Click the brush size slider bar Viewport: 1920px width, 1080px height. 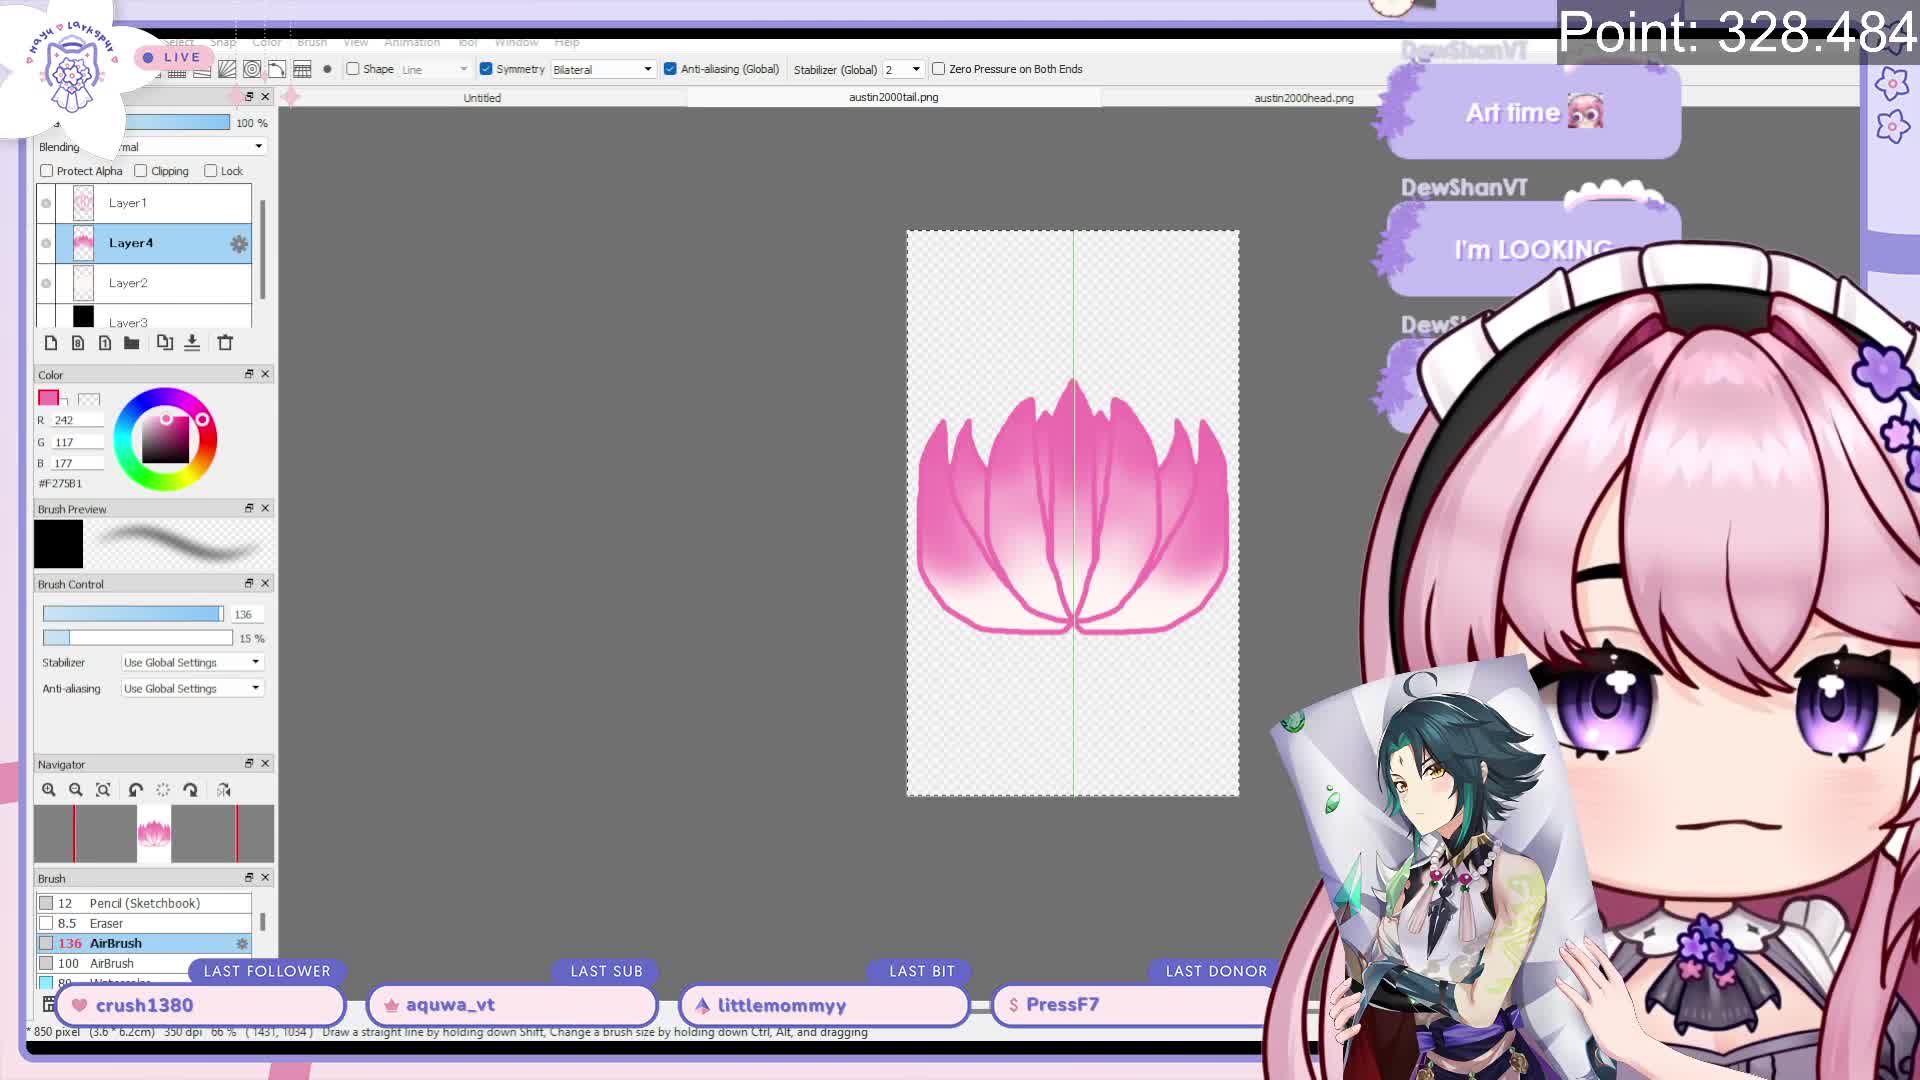coord(133,614)
